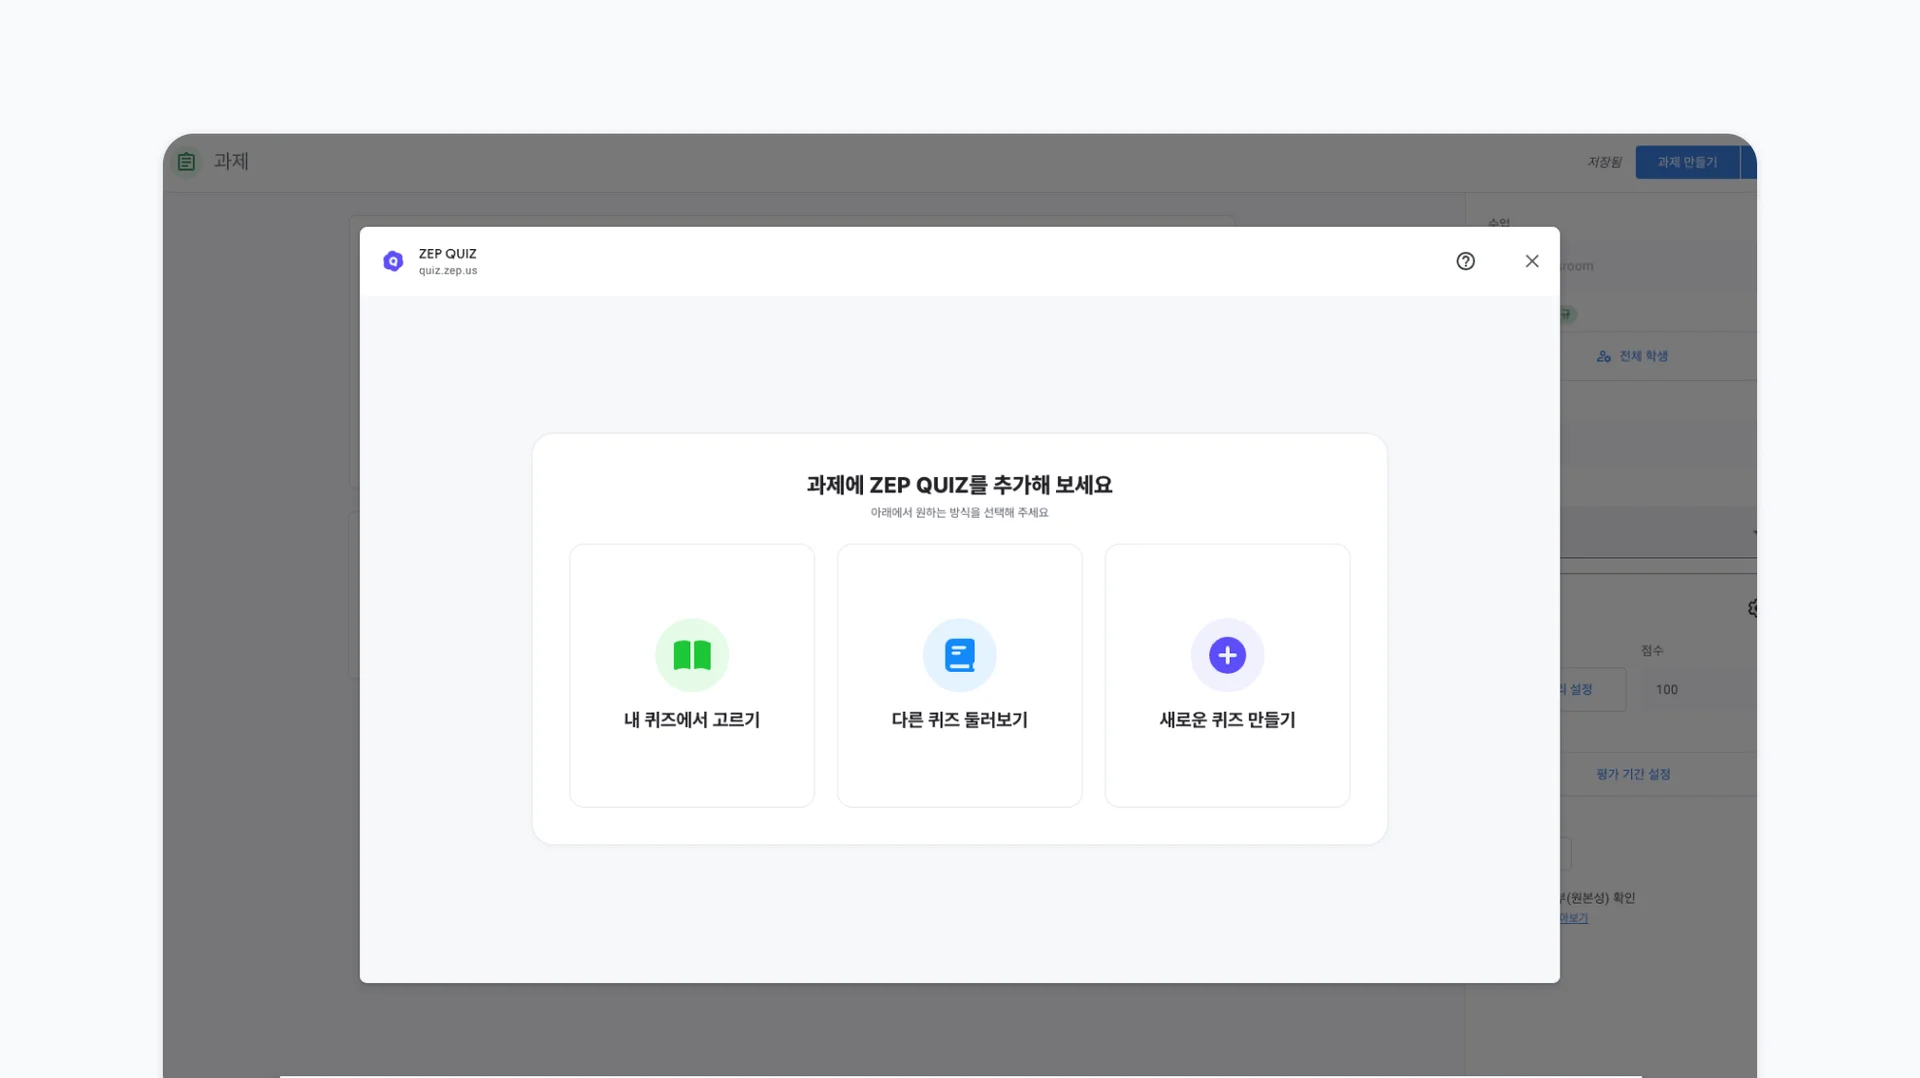Click the subtitle '아래에서 원하는 방식을 선택해 주세요'

click(959, 513)
